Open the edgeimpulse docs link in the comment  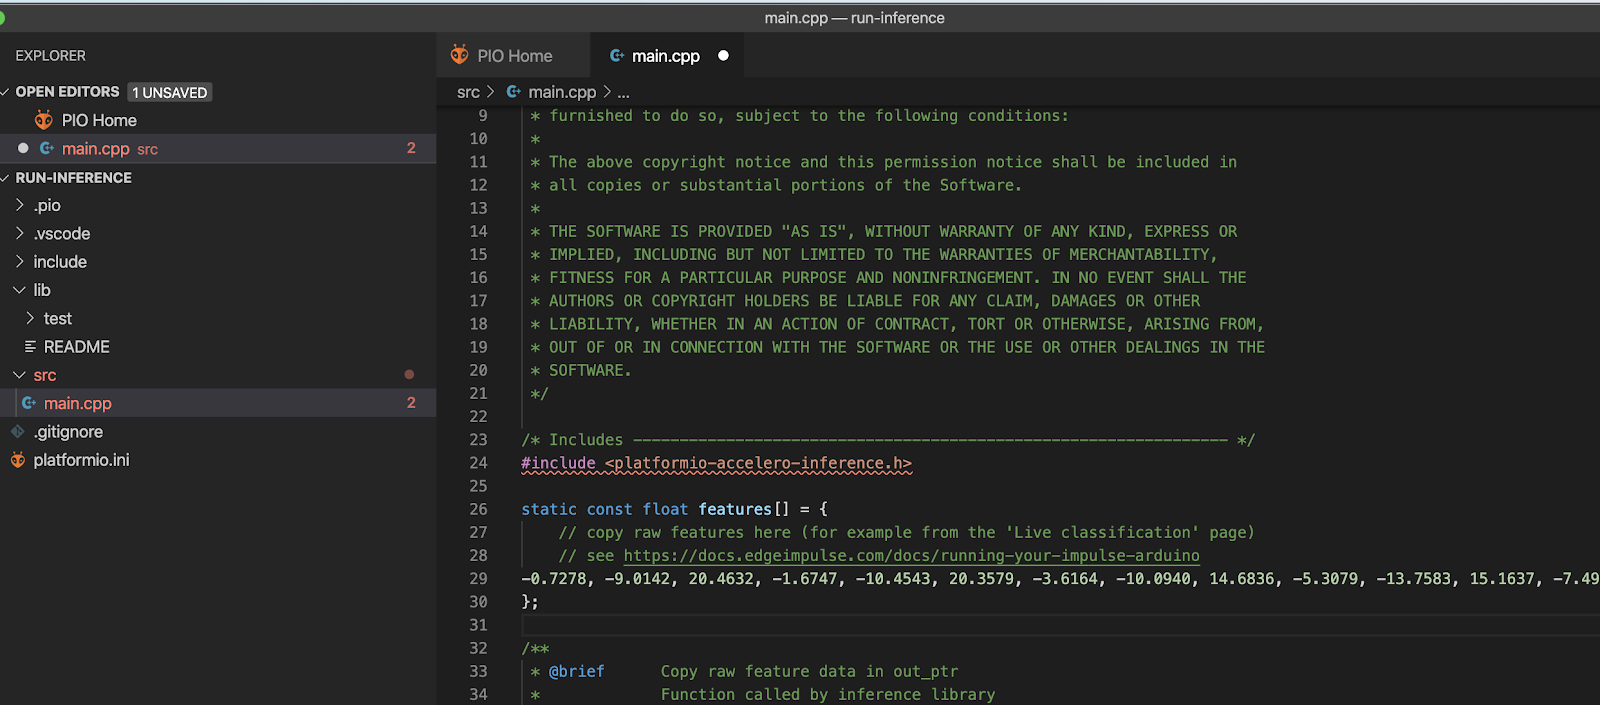[911, 556]
